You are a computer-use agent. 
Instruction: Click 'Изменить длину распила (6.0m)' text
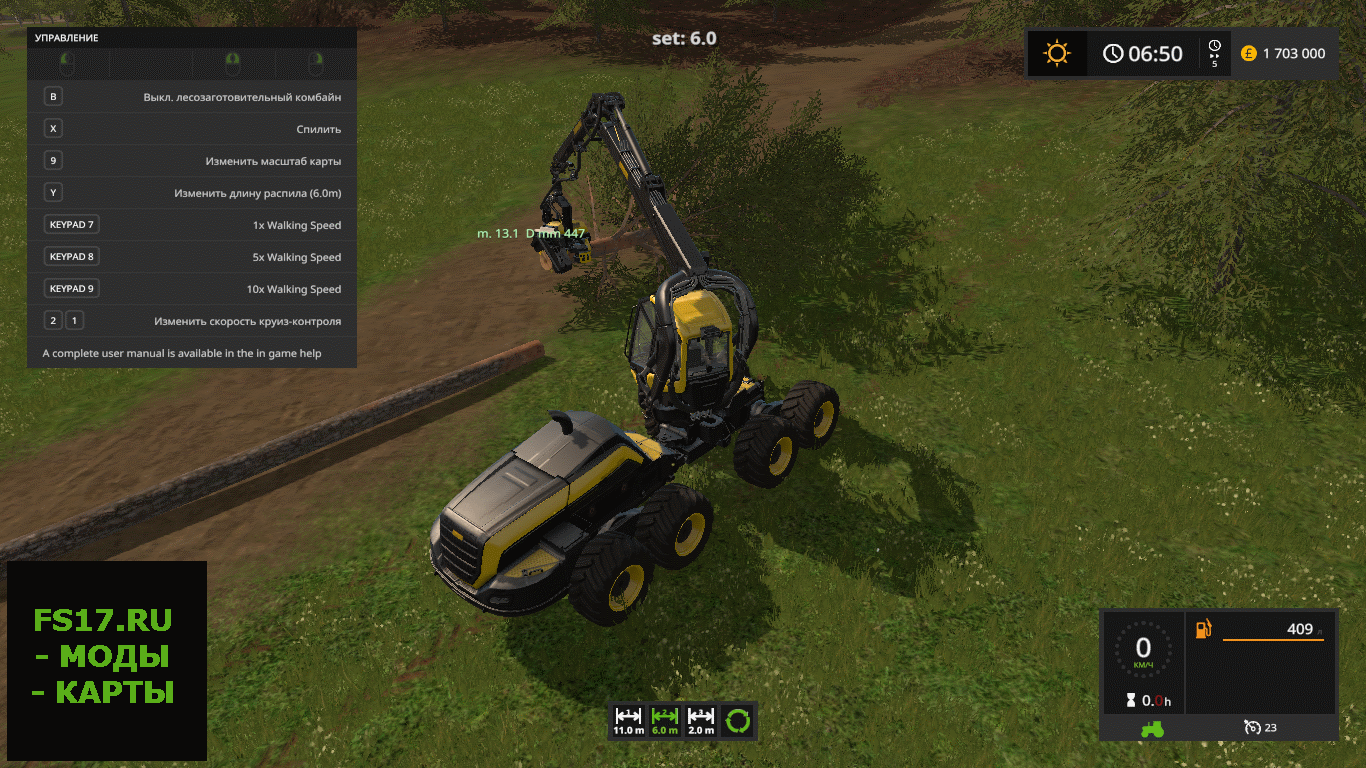258,193
